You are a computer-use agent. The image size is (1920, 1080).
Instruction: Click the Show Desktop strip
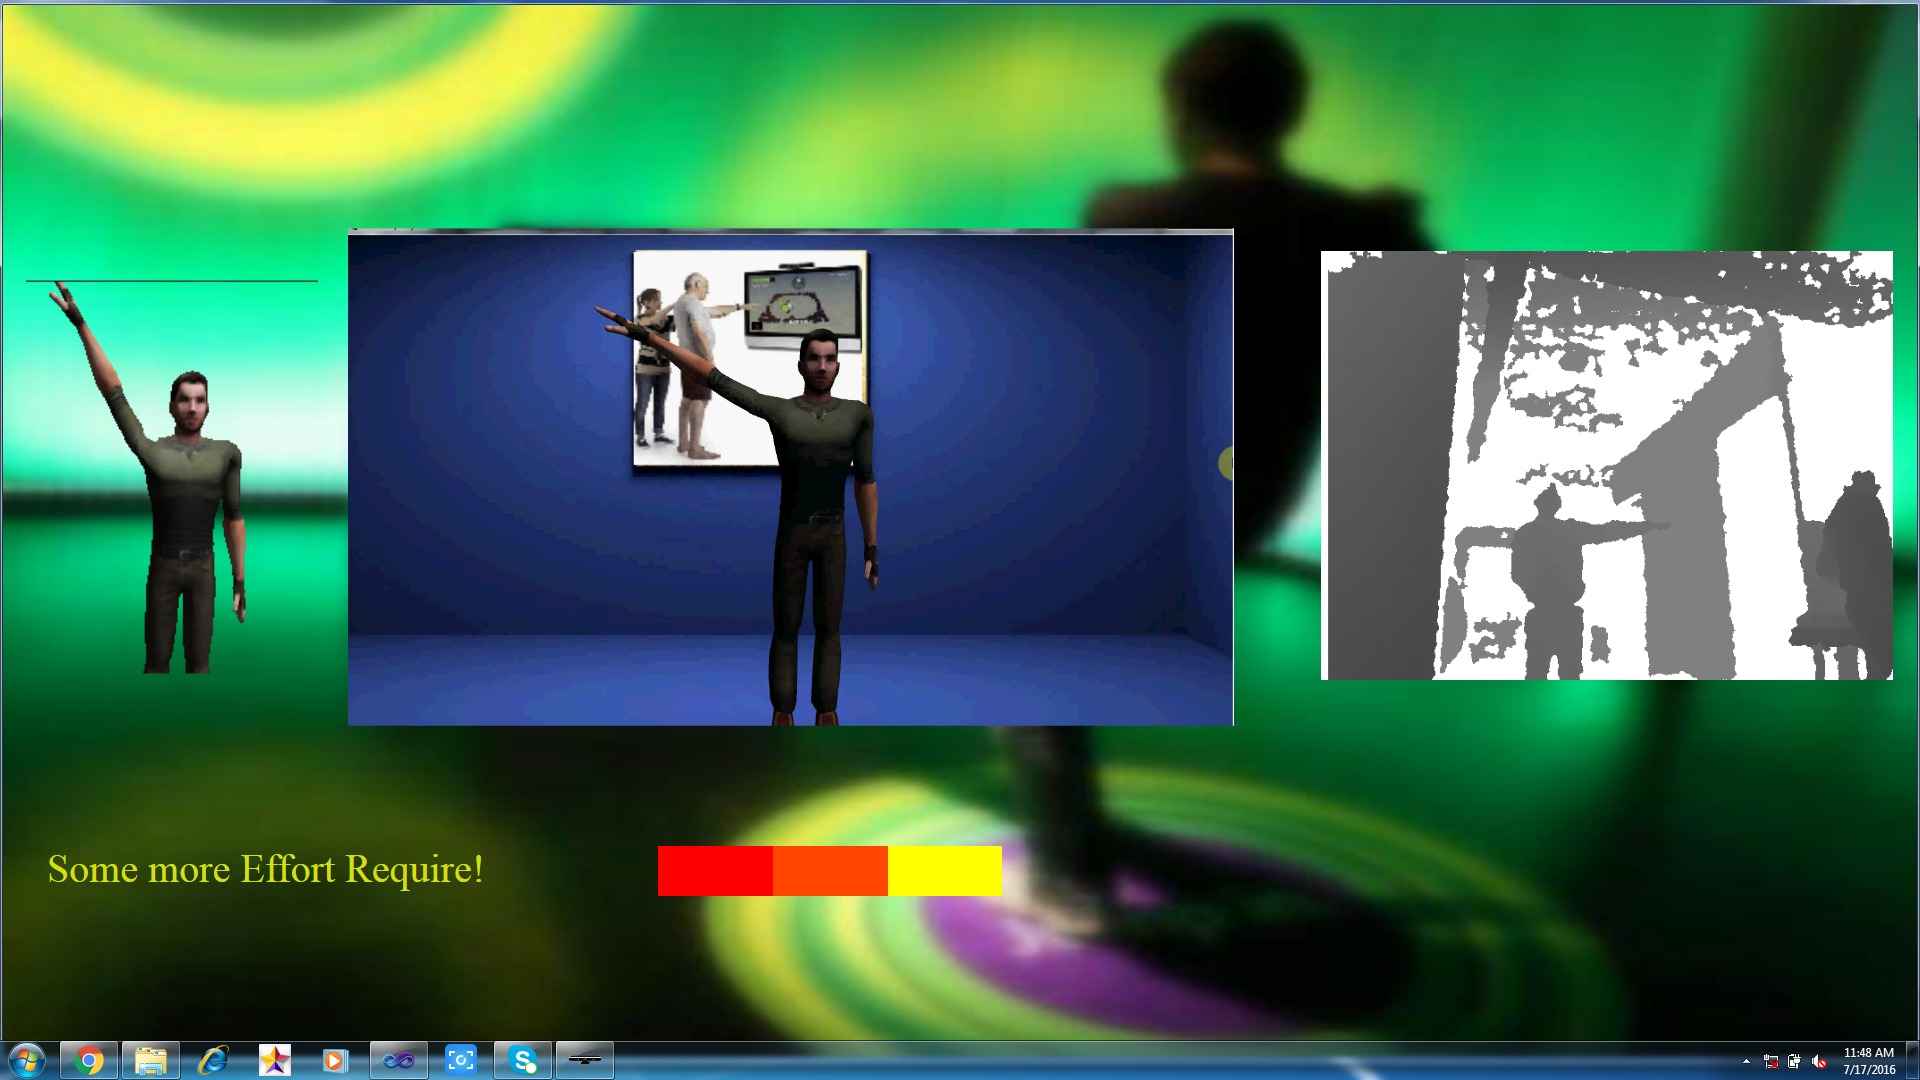point(1912,1060)
